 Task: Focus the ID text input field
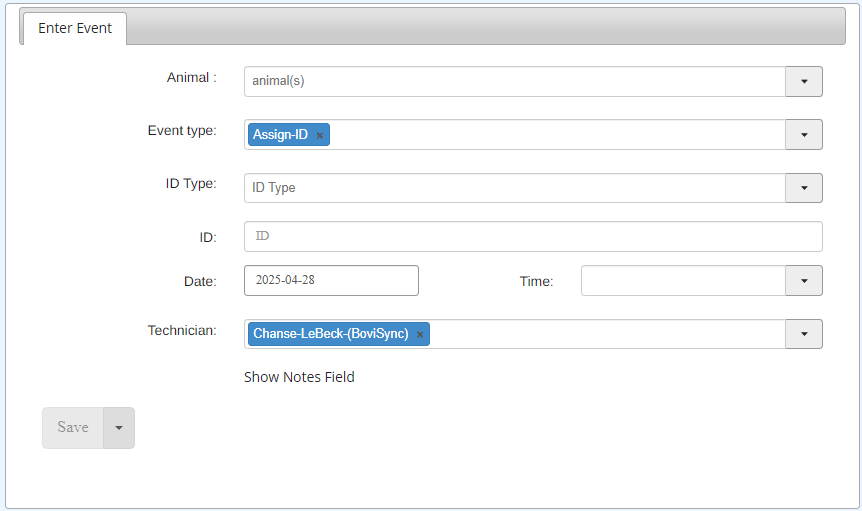tap(533, 236)
